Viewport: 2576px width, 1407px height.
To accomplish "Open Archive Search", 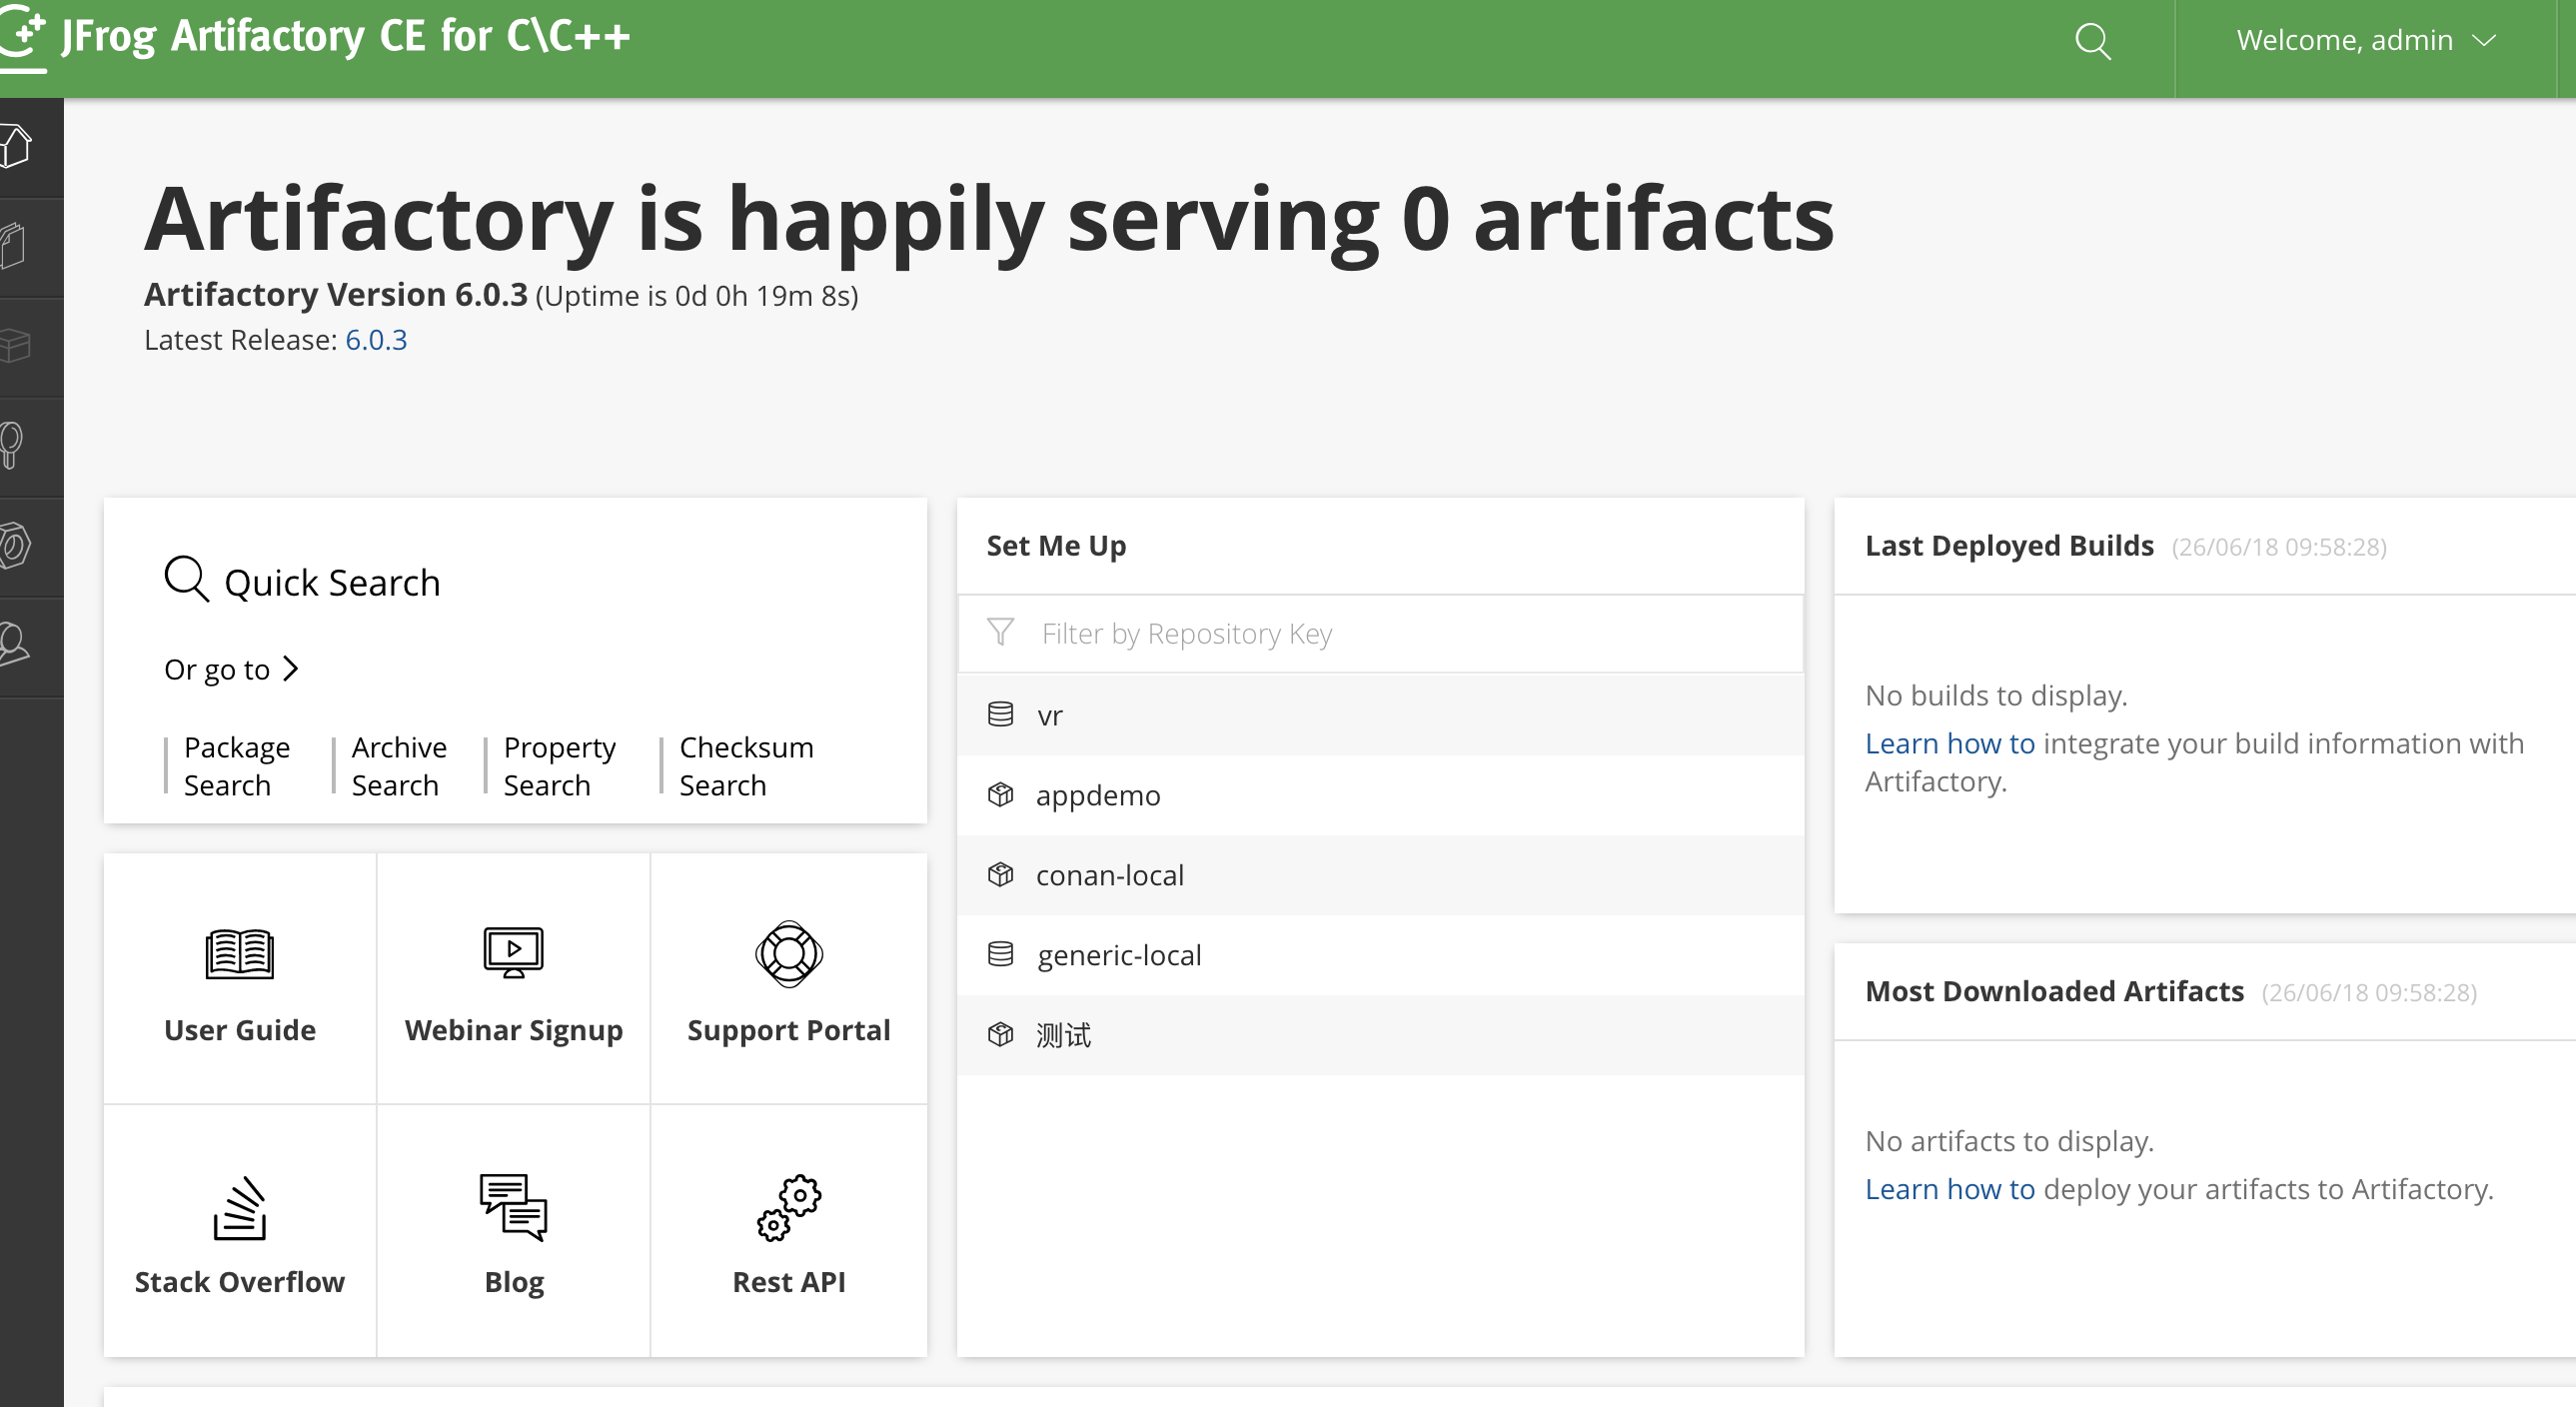I will 399,766.
